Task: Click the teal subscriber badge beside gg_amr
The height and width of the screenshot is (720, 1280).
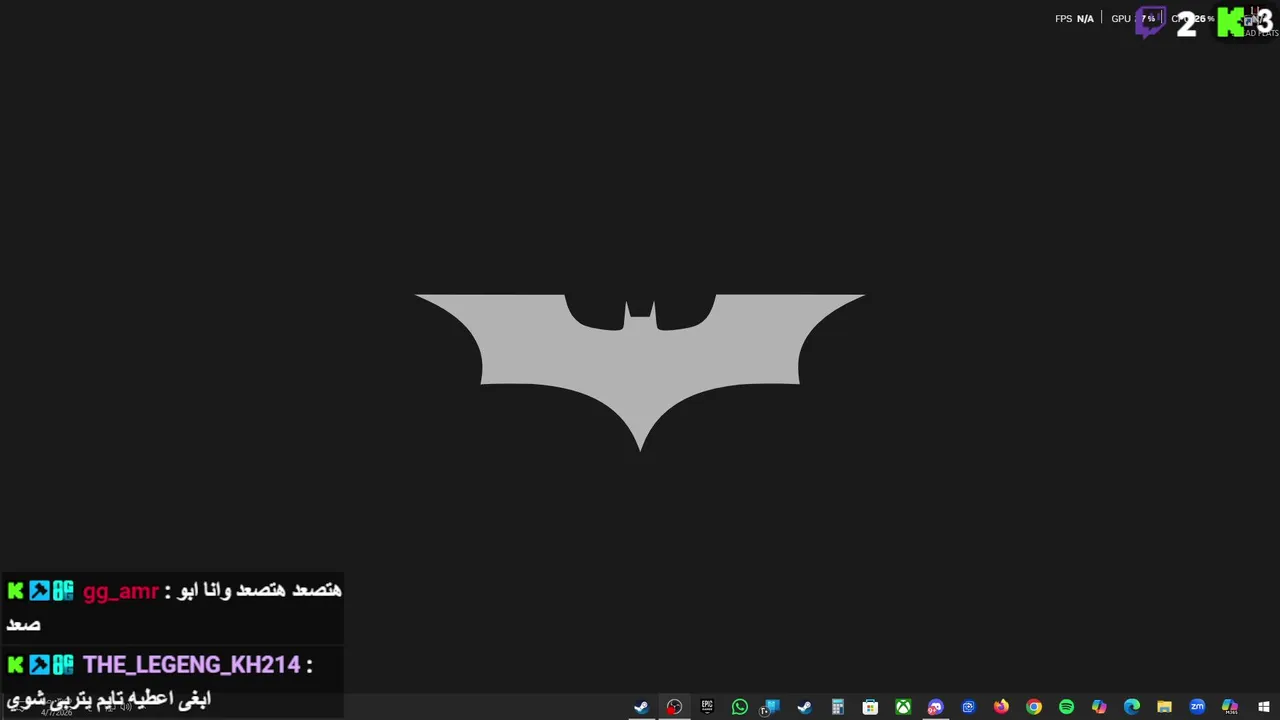Action: [x=63, y=591]
